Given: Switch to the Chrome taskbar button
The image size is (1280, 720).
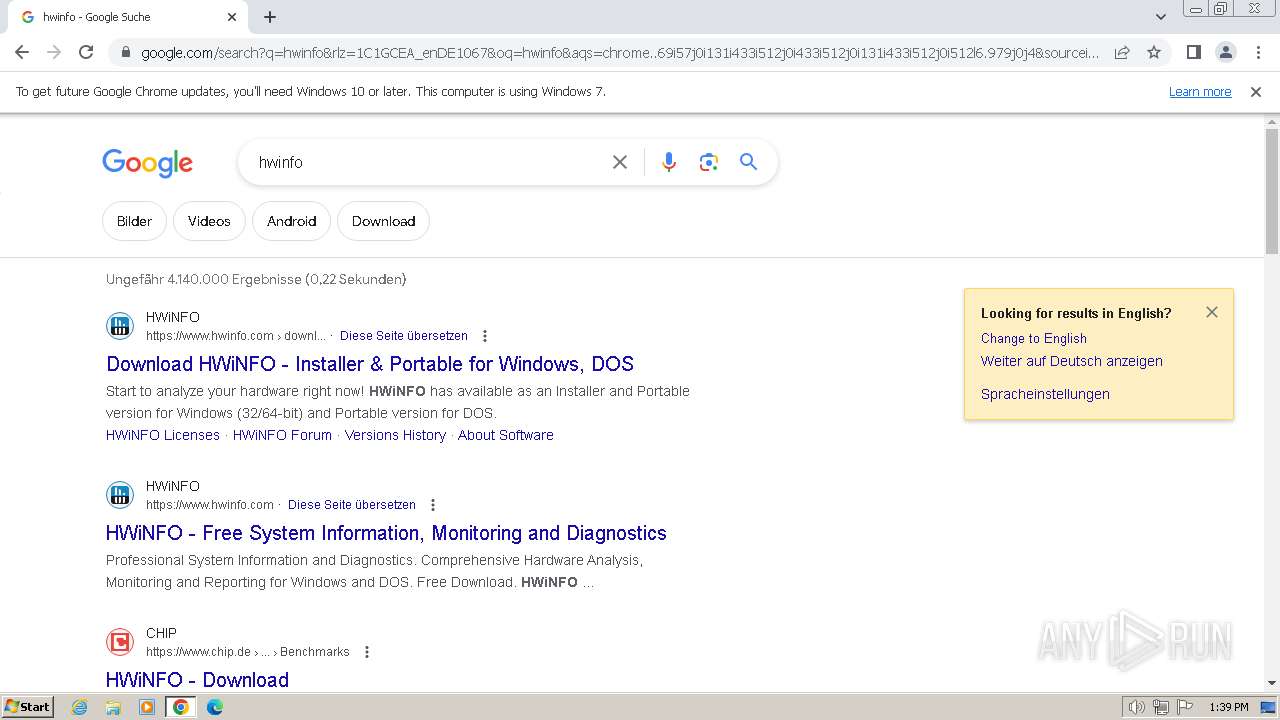Looking at the screenshot, I should pos(181,707).
